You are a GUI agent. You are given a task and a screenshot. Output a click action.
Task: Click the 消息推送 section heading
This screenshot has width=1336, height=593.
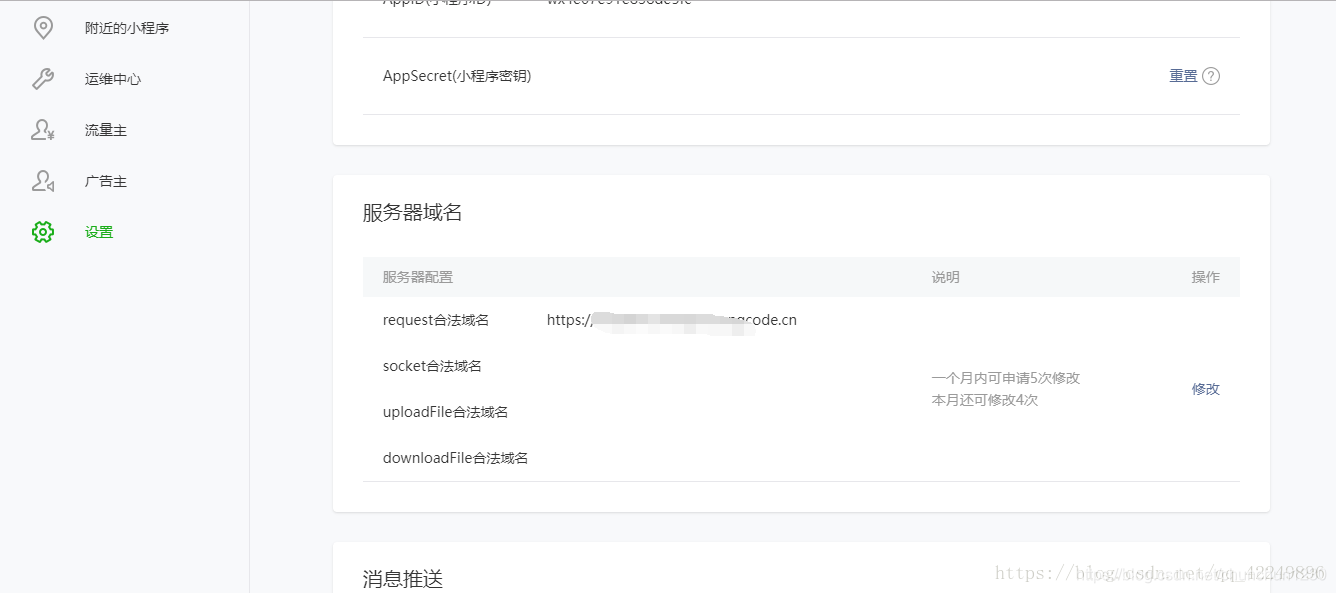402,579
